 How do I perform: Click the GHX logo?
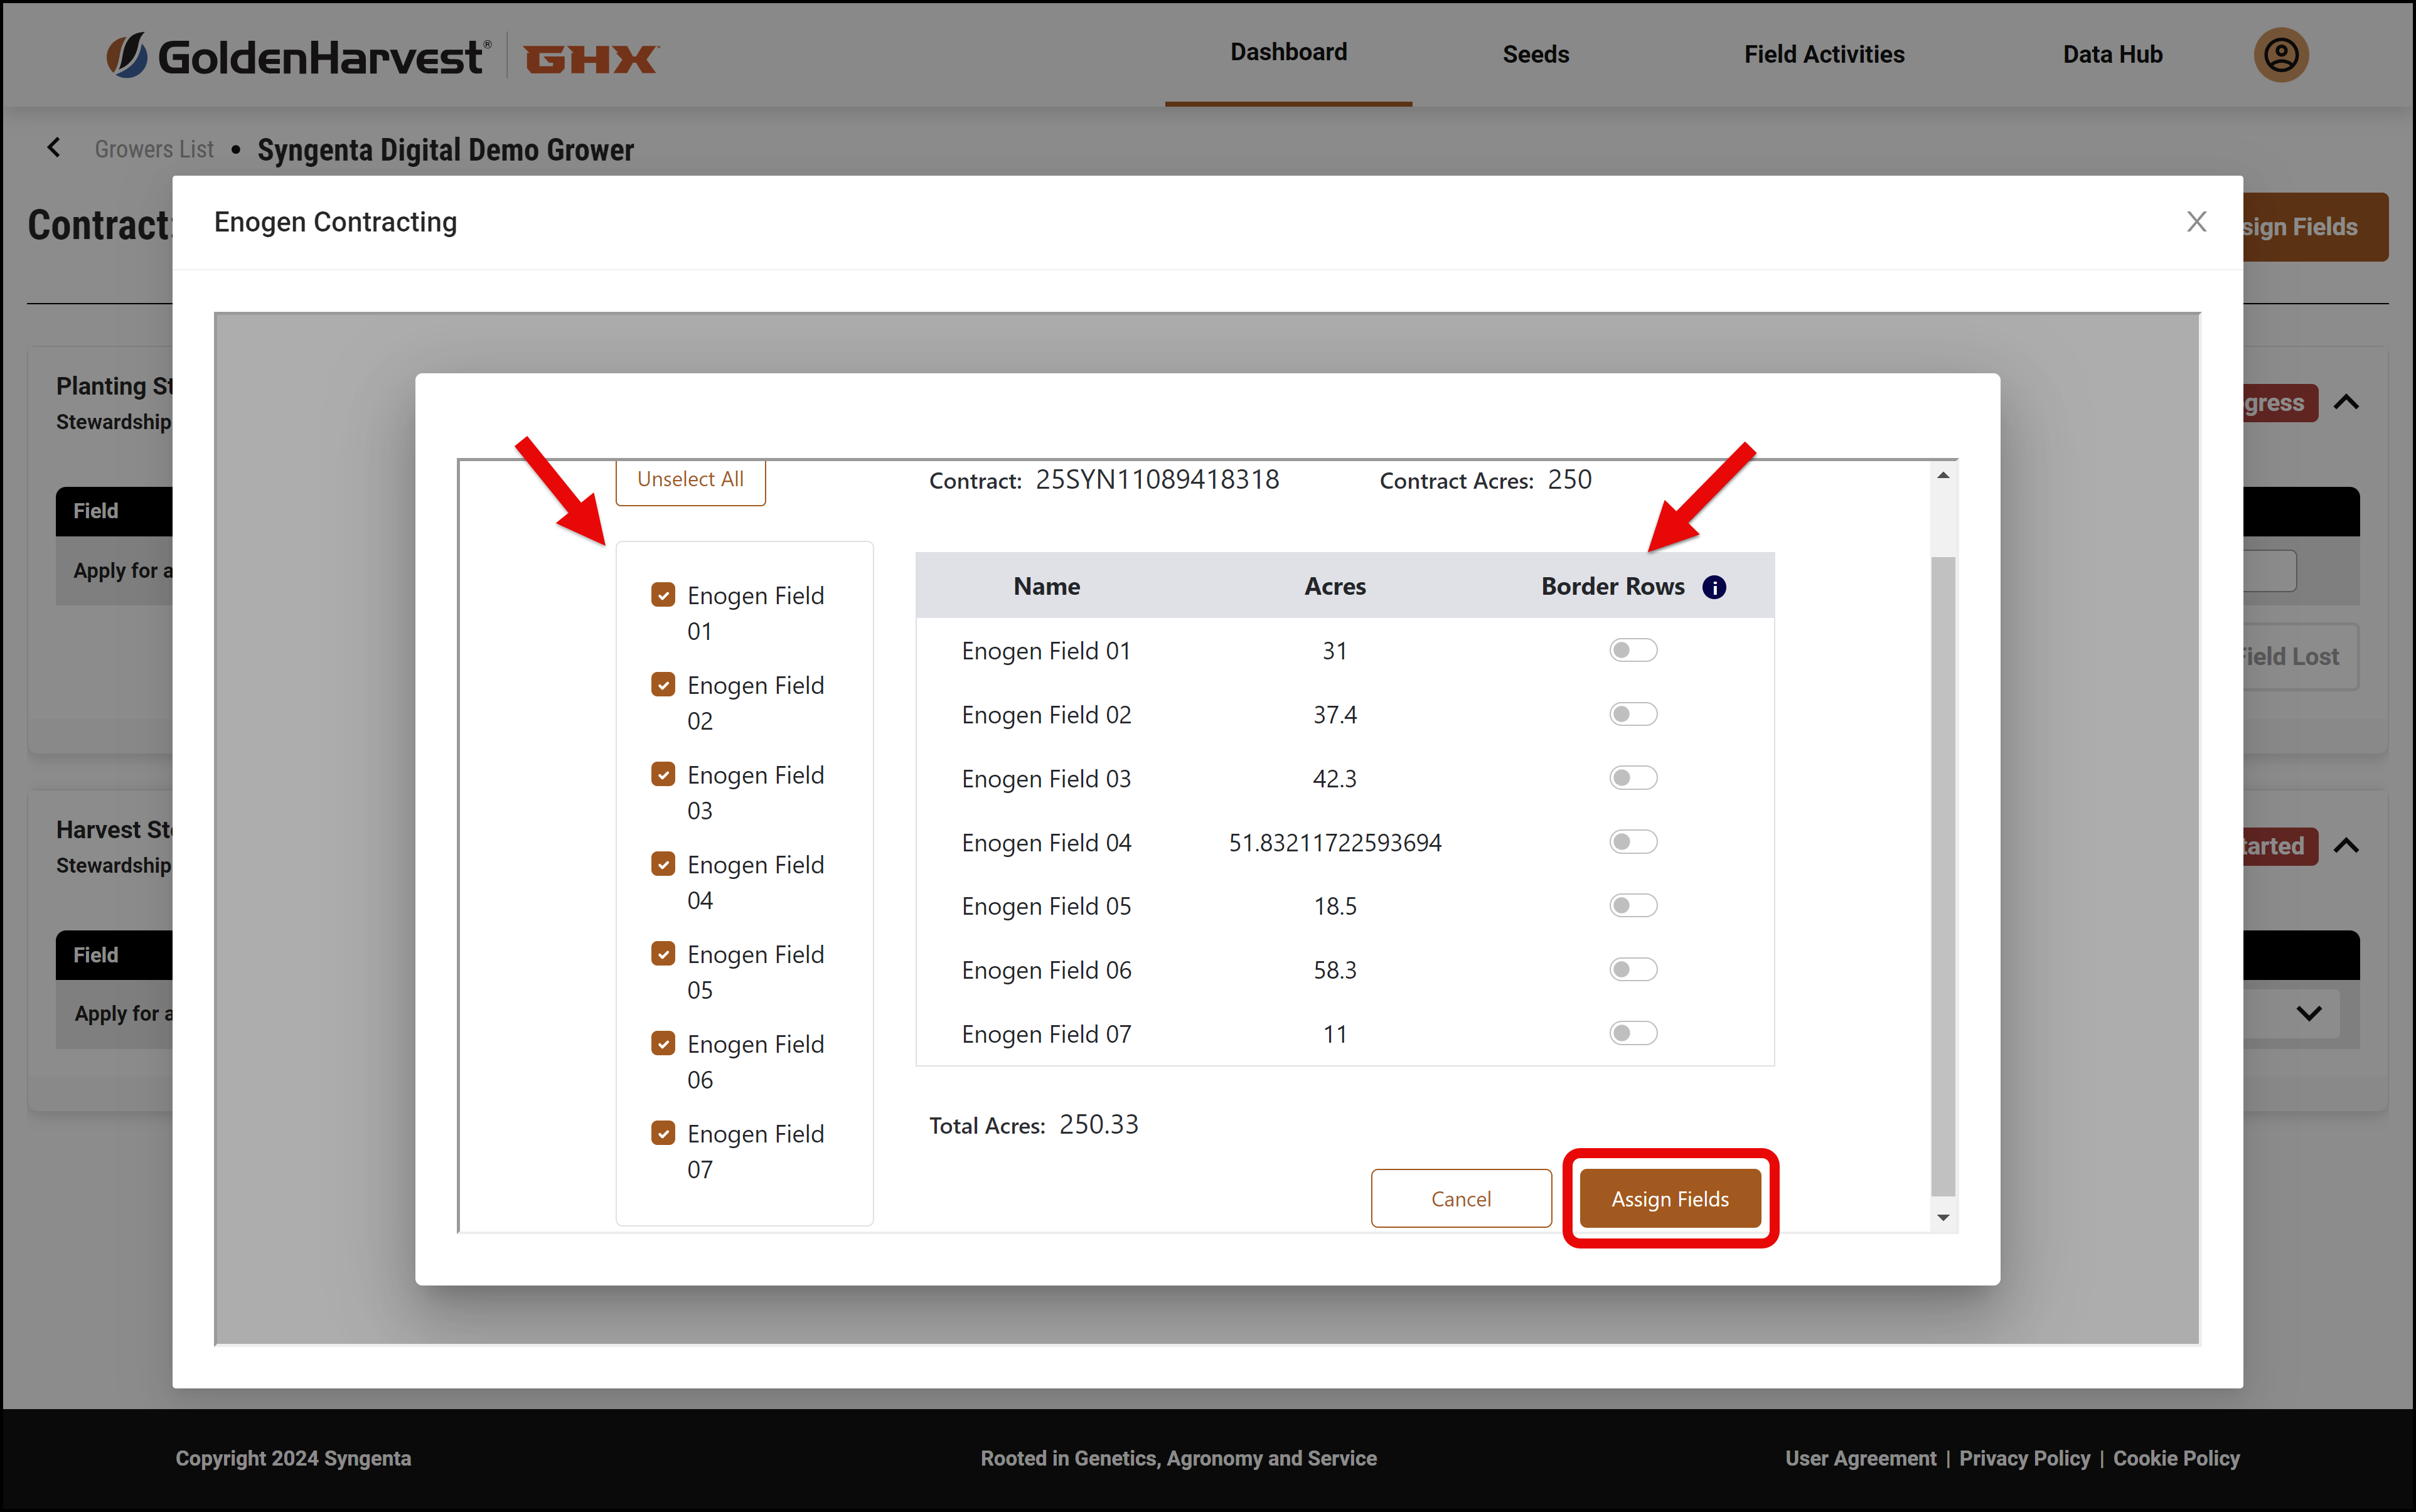click(x=590, y=57)
